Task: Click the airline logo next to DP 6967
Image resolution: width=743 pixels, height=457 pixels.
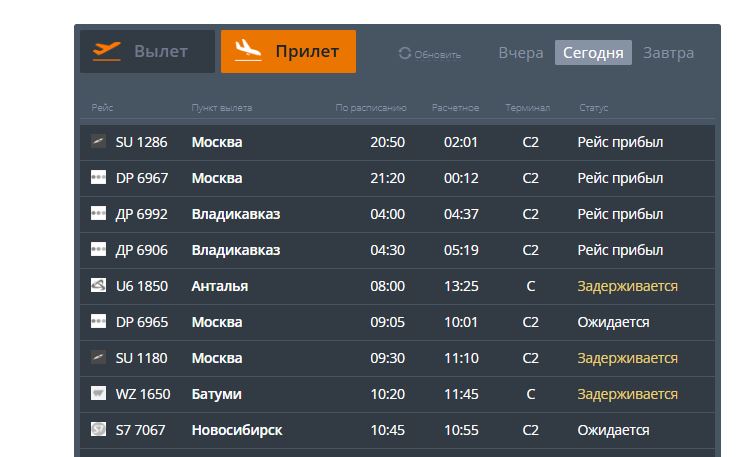Action: coord(98,177)
